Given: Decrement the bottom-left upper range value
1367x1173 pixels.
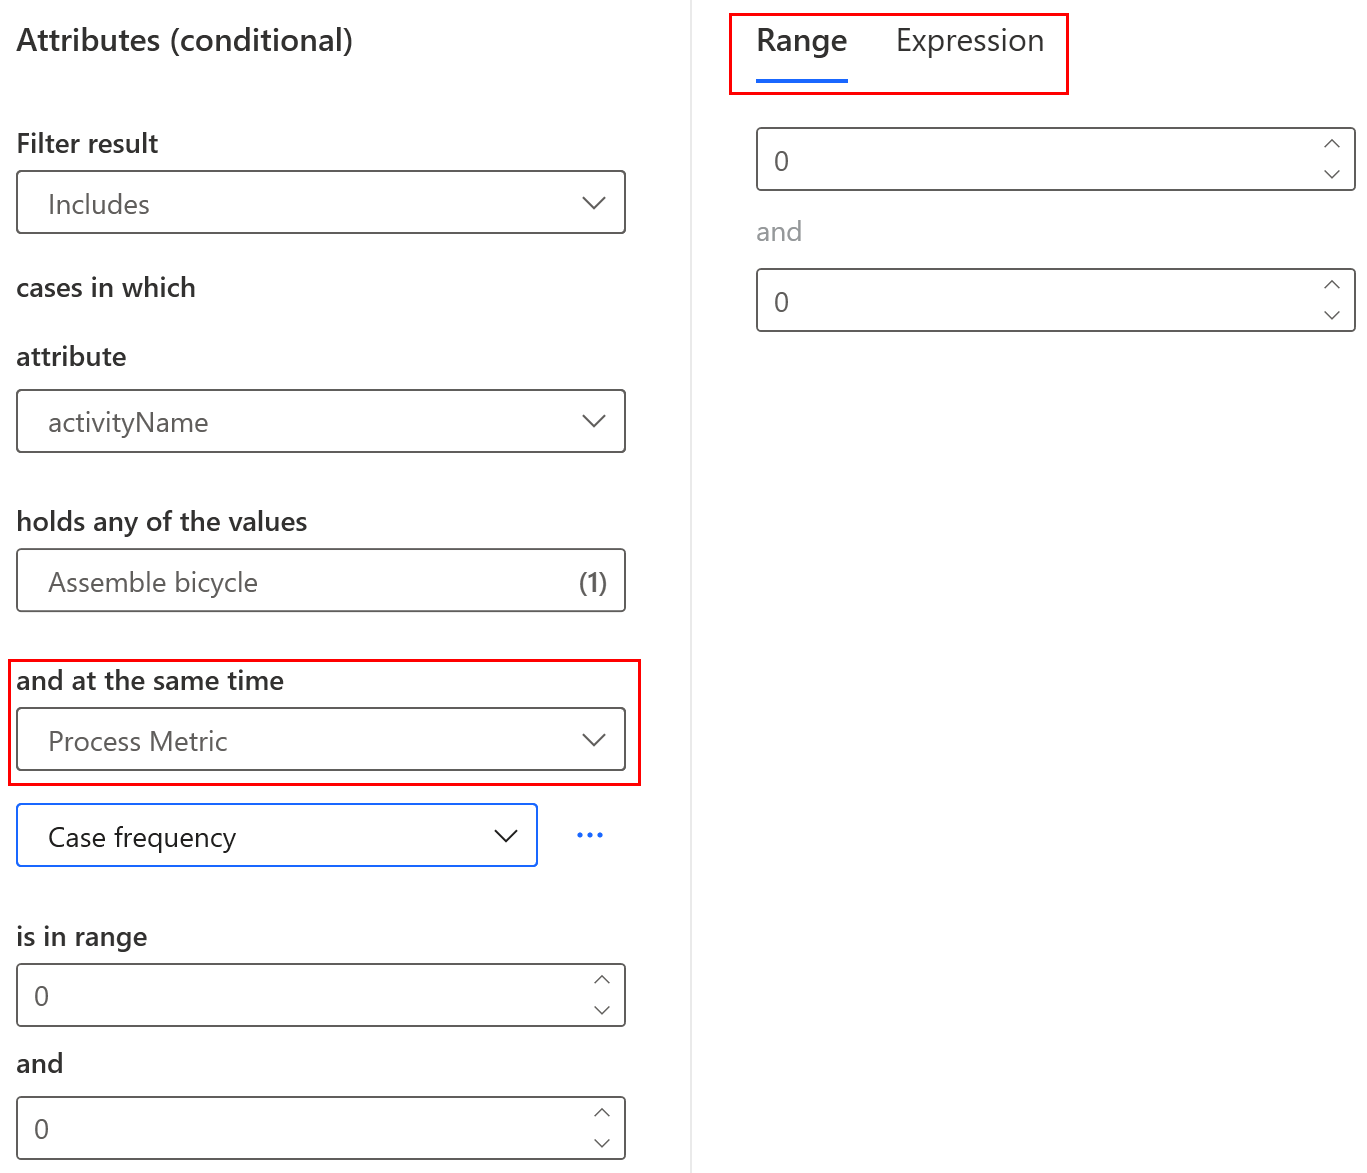Looking at the screenshot, I should [601, 1143].
